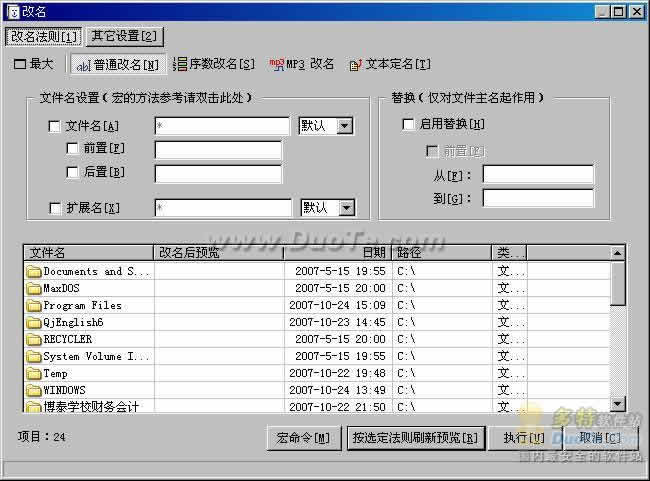Image resolution: width=650 pixels, height=481 pixels.
Task: Select the RECYCLER folder icon
Action: pos(33,340)
